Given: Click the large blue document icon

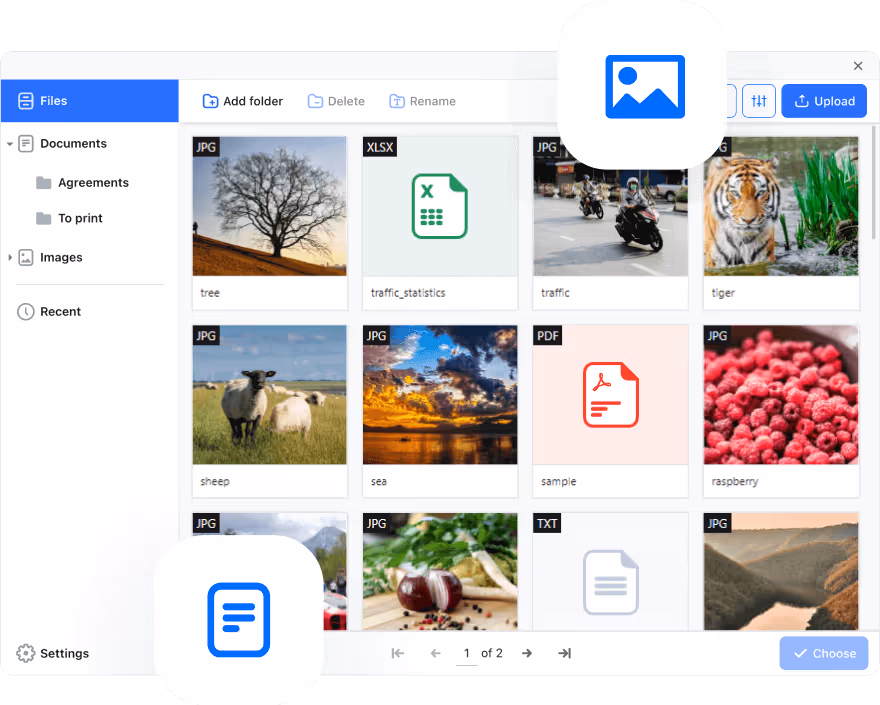Looking at the screenshot, I should [x=238, y=620].
